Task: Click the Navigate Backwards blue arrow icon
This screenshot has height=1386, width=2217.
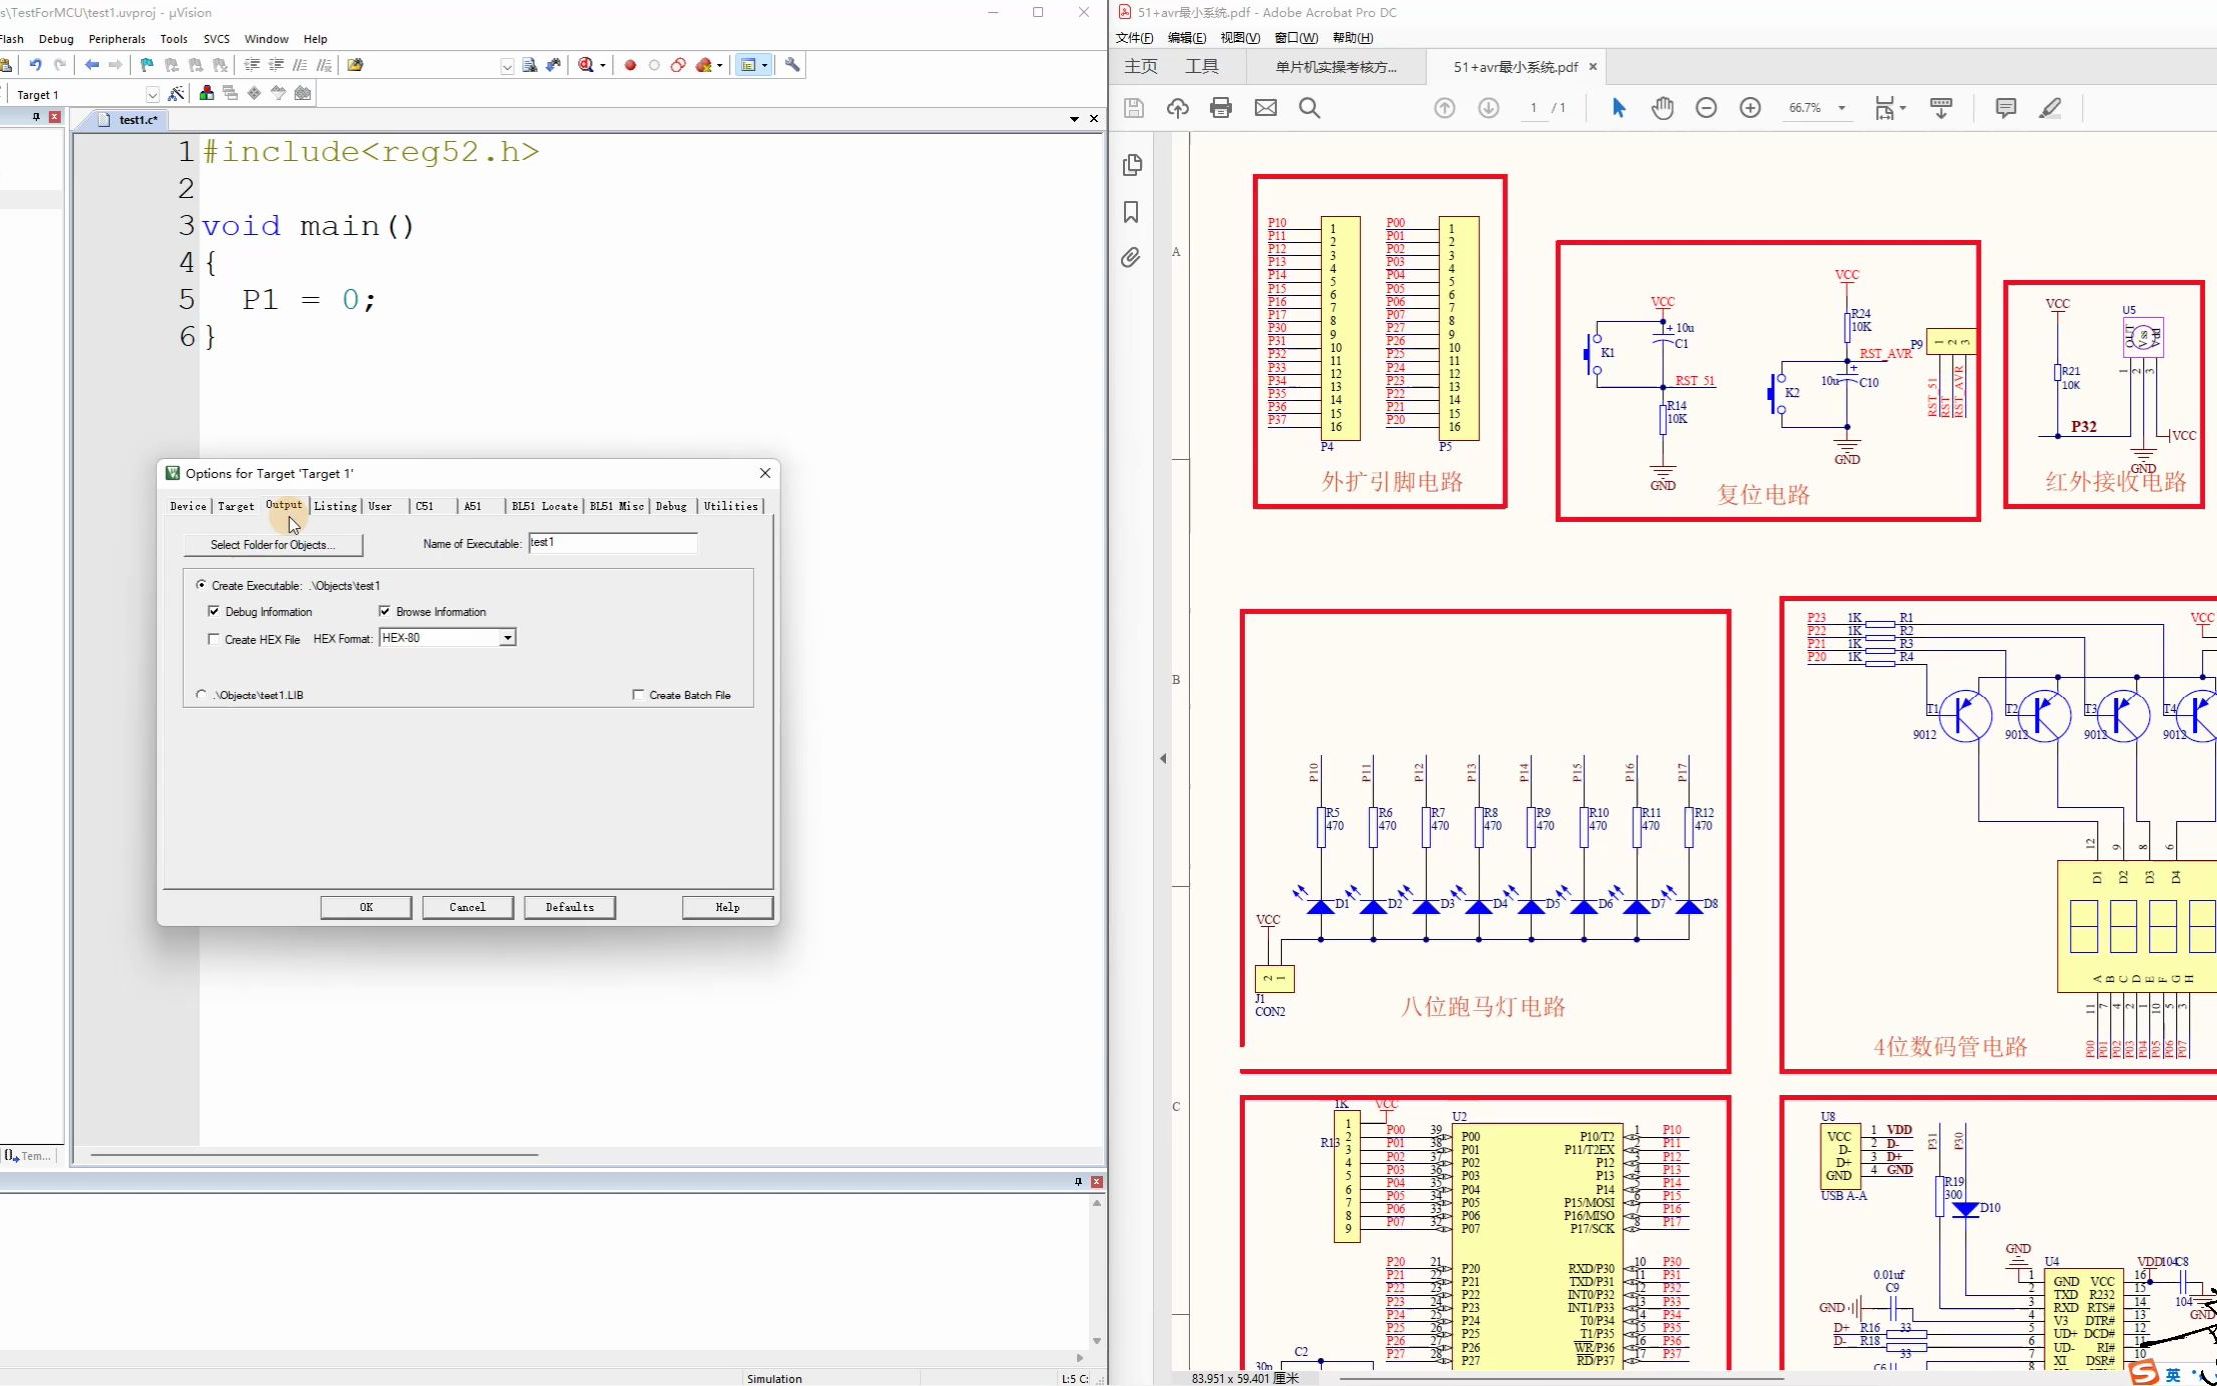Action: tap(92, 65)
